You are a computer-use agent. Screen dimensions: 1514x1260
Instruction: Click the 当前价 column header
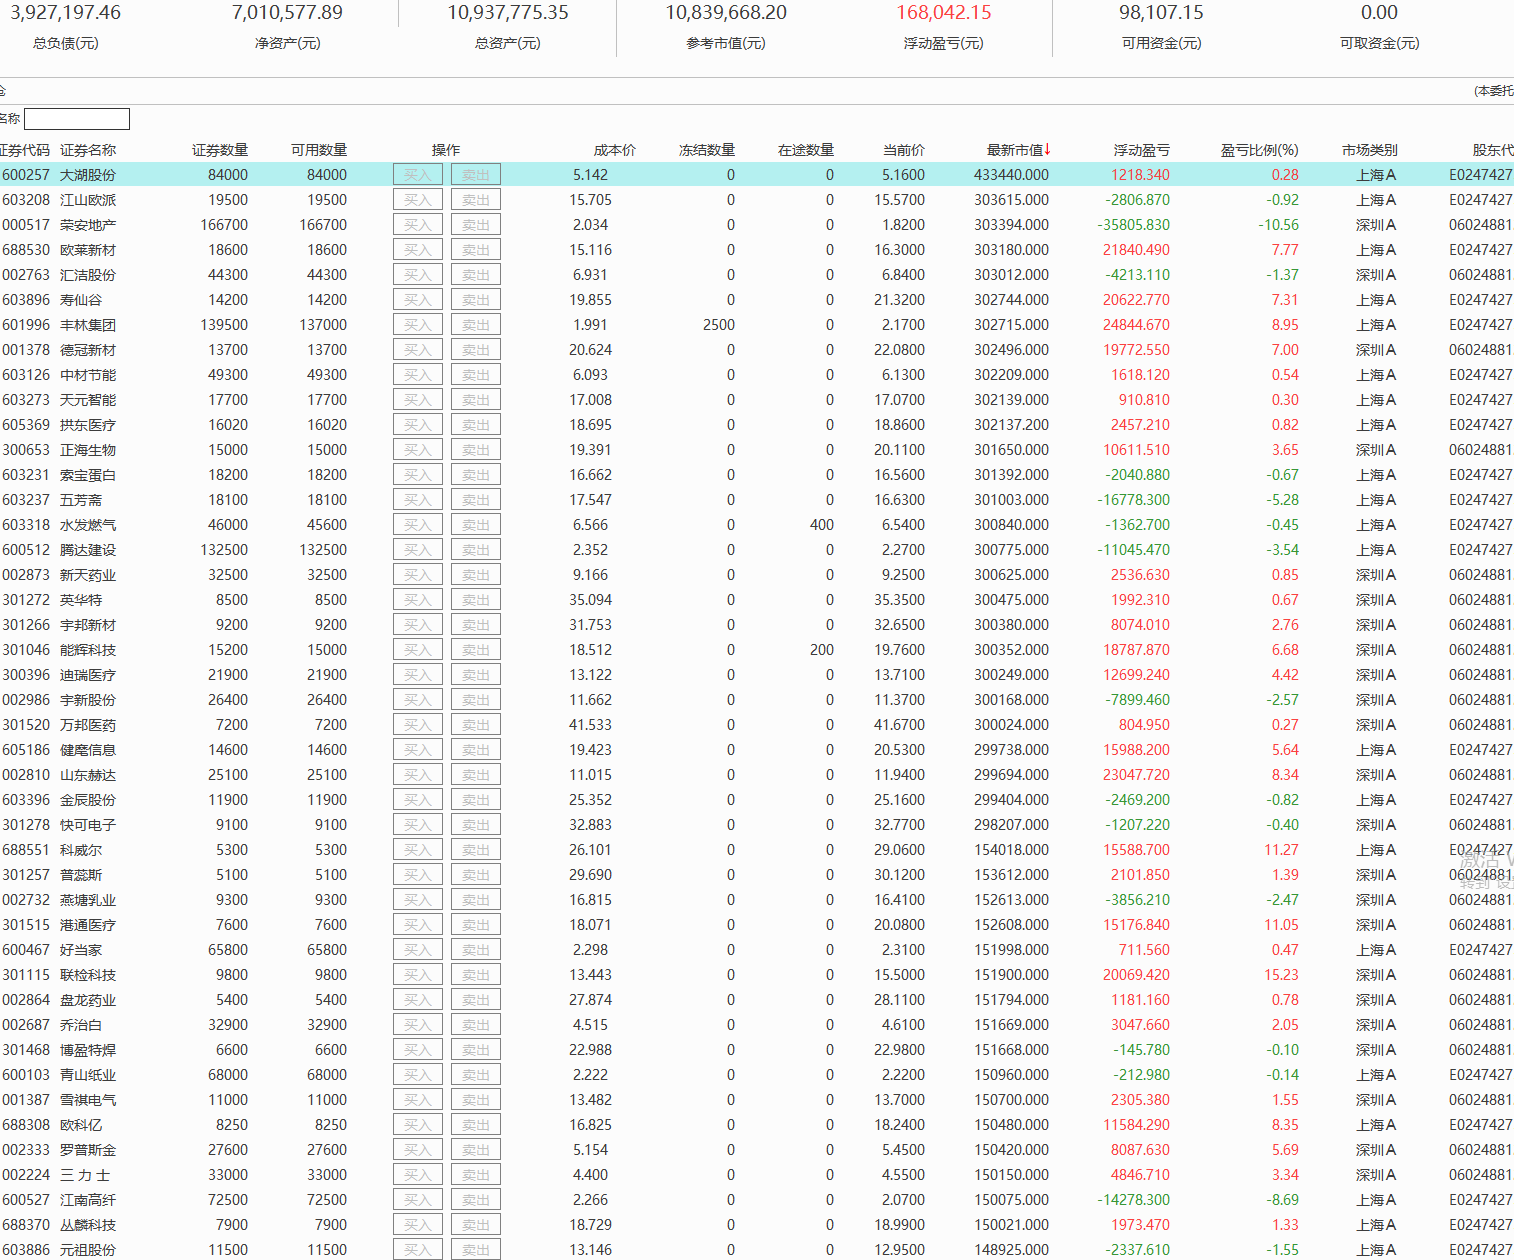(903, 150)
